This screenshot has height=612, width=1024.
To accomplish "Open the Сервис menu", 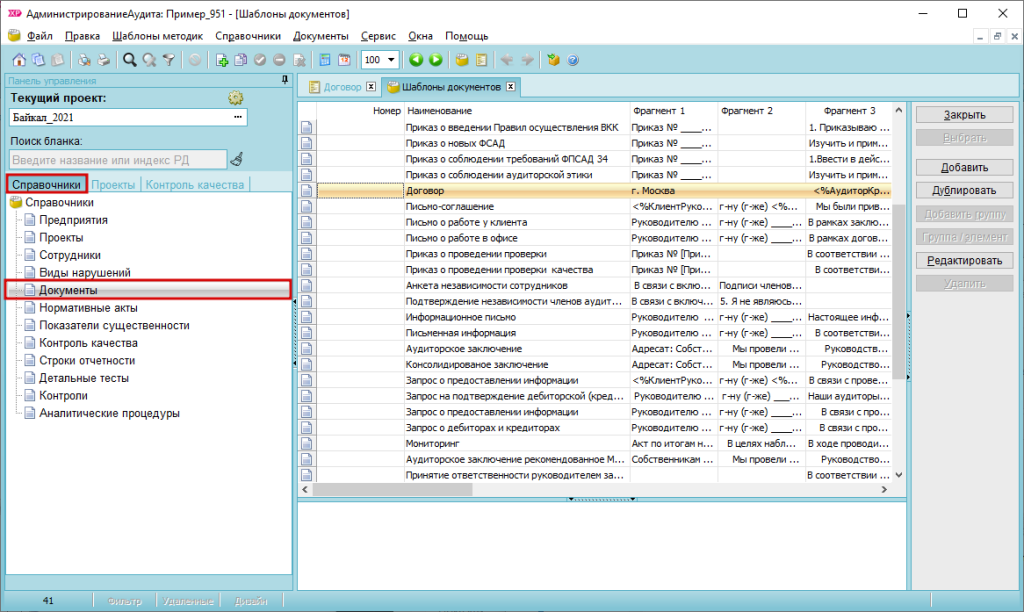I will (x=378, y=36).
